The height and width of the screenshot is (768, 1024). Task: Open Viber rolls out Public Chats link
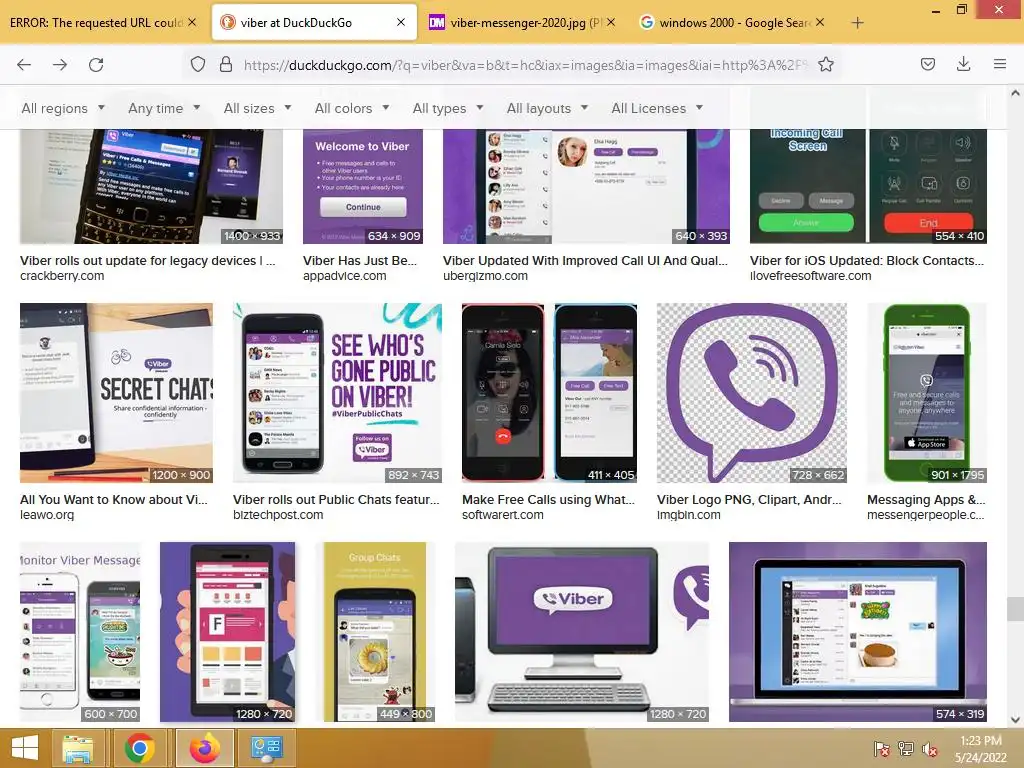336,500
